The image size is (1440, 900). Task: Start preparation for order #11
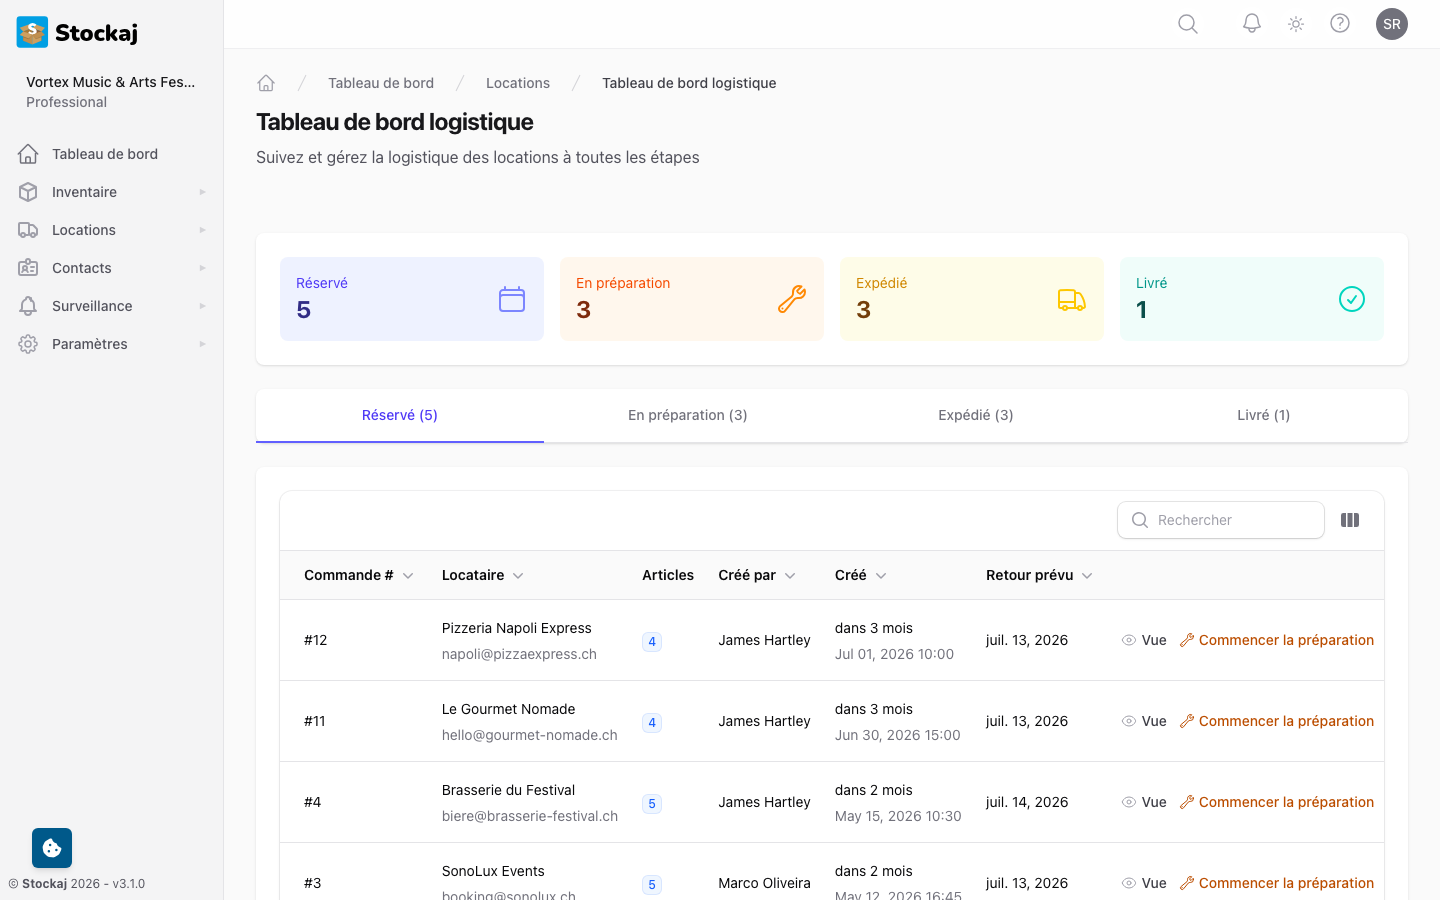[1276, 721]
